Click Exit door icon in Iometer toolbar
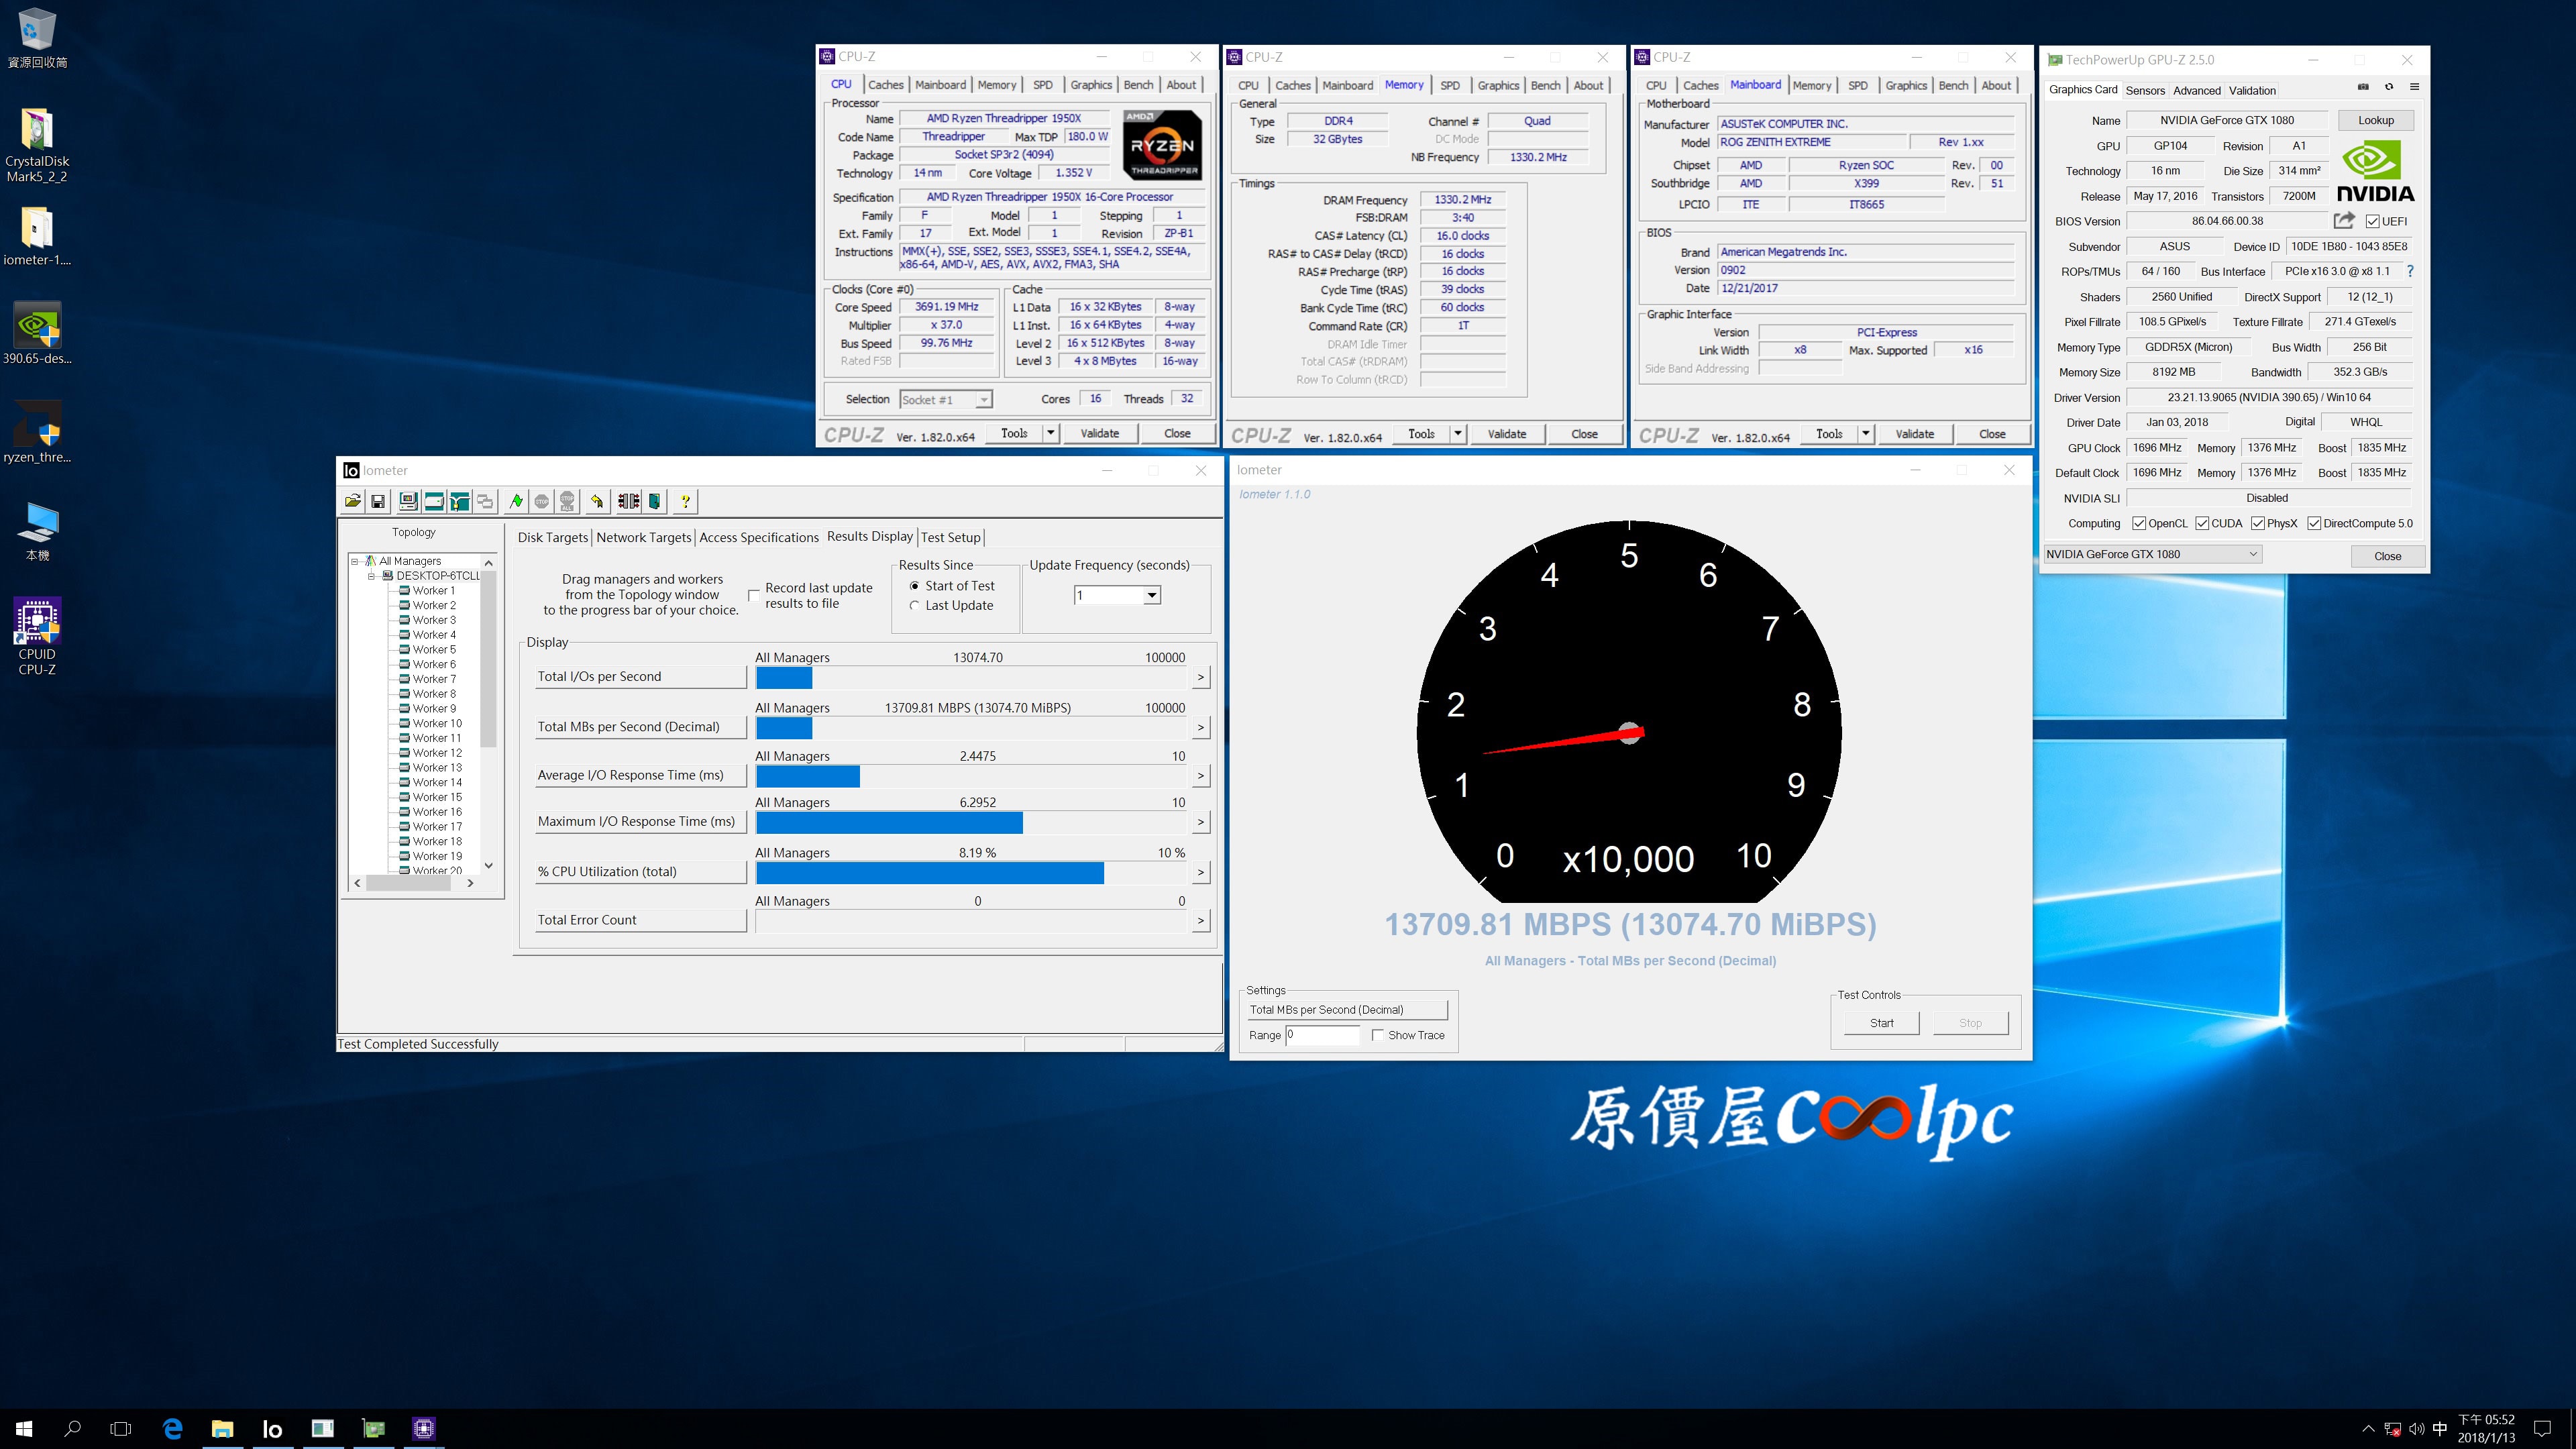The width and height of the screenshot is (2576, 1449). point(655,501)
